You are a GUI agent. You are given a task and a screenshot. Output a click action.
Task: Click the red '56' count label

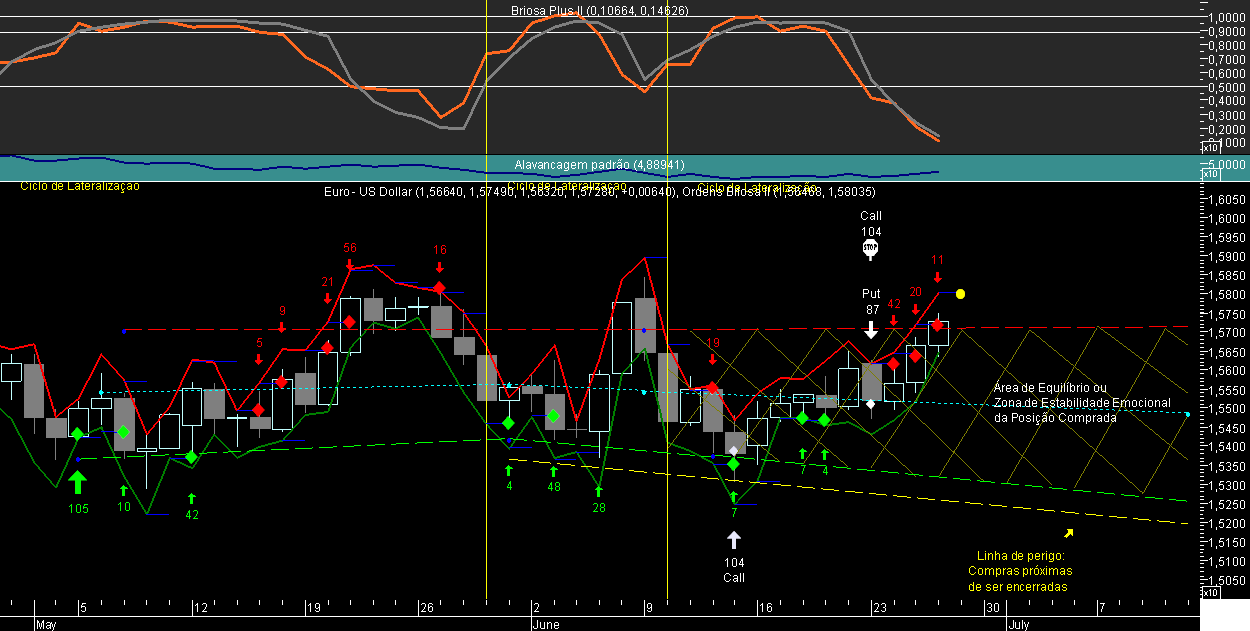[x=350, y=248]
